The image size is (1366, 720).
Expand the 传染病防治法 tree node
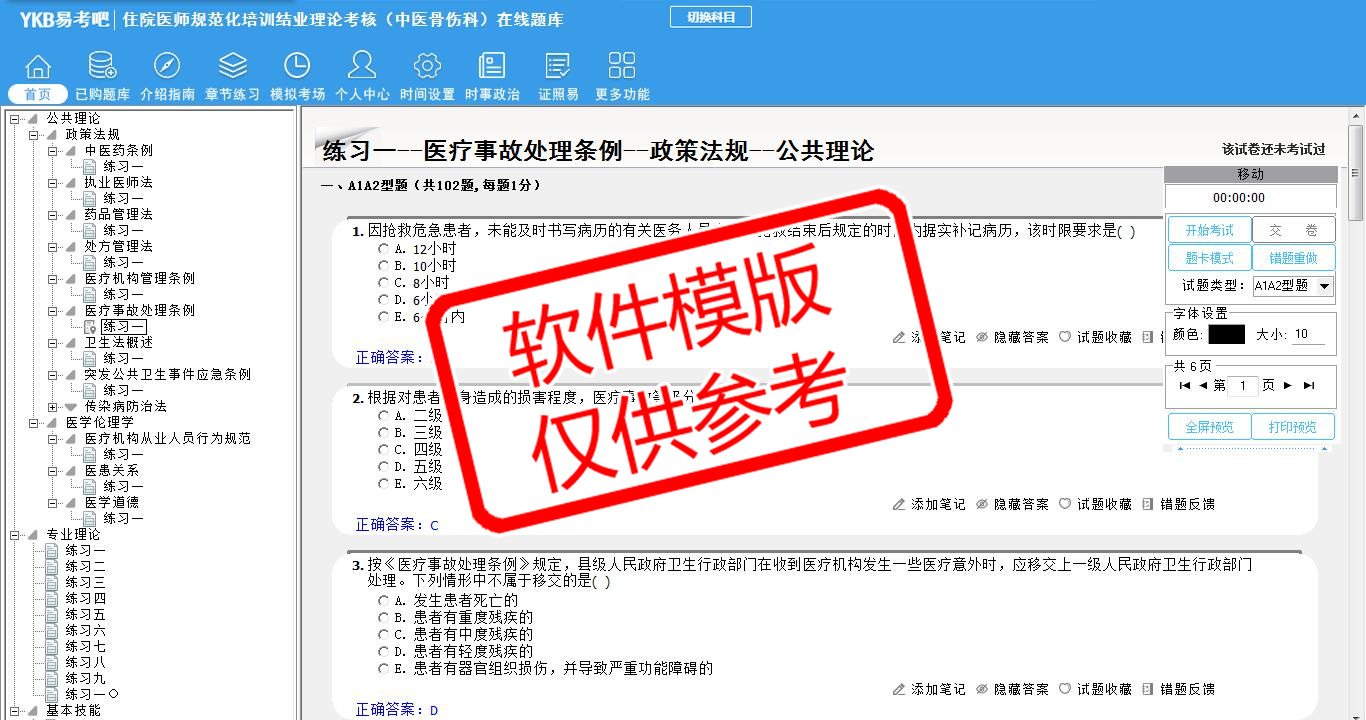pos(53,407)
